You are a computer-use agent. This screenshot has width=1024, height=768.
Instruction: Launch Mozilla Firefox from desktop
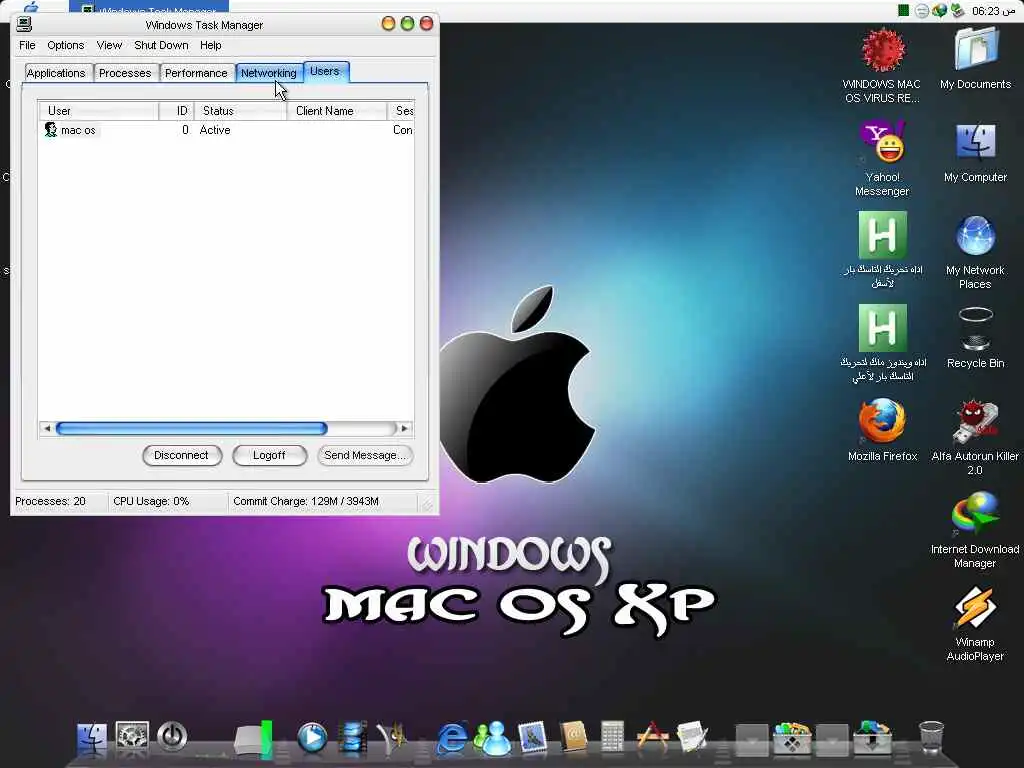(882, 422)
